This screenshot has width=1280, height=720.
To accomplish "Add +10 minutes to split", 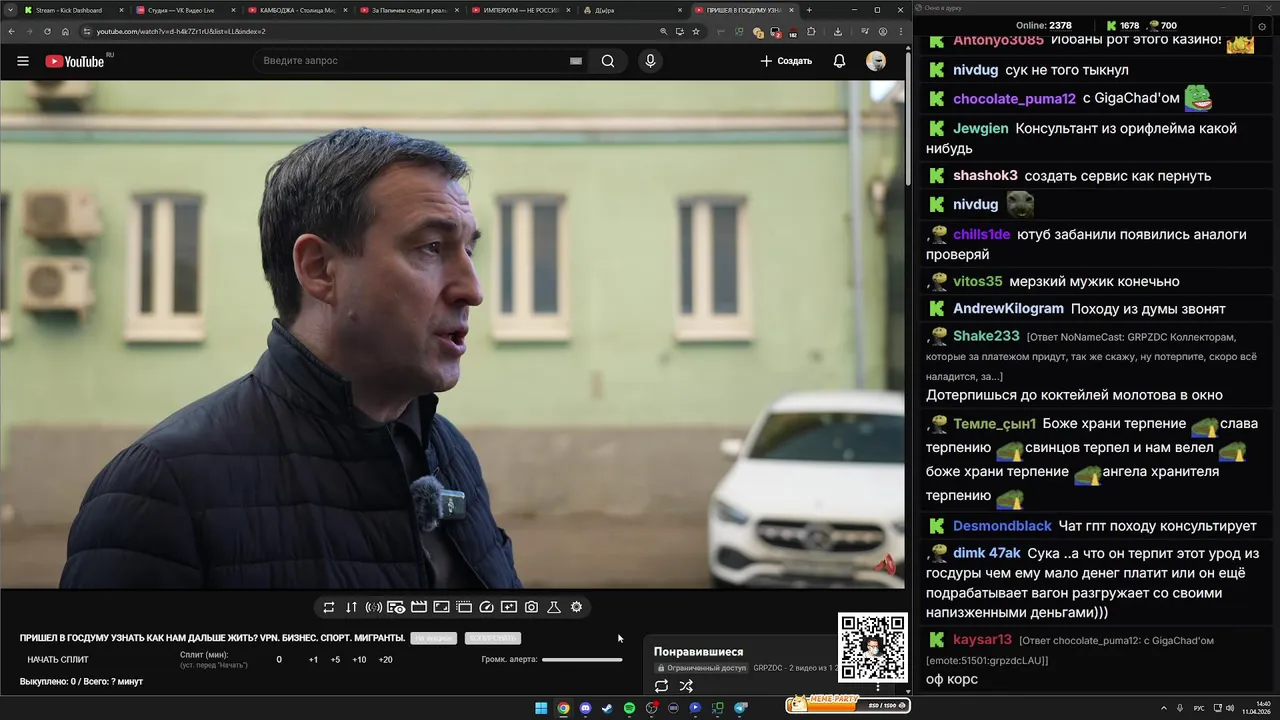I will (359, 660).
